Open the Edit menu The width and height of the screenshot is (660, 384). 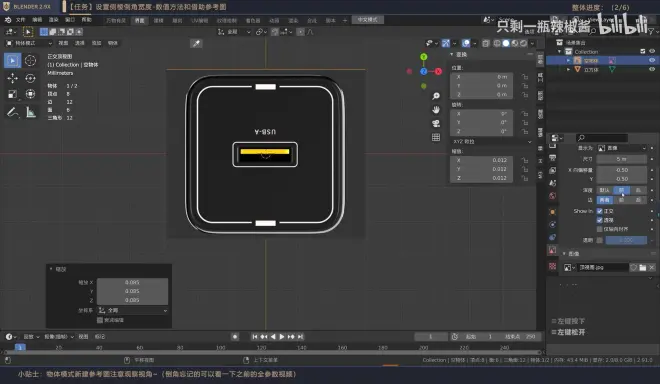pos(37,20)
